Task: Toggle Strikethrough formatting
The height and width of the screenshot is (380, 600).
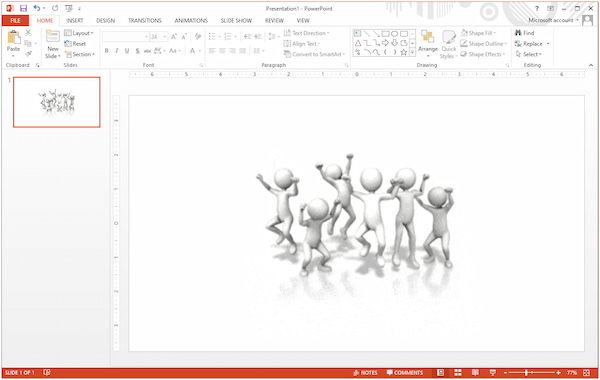Action: click(x=147, y=51)
